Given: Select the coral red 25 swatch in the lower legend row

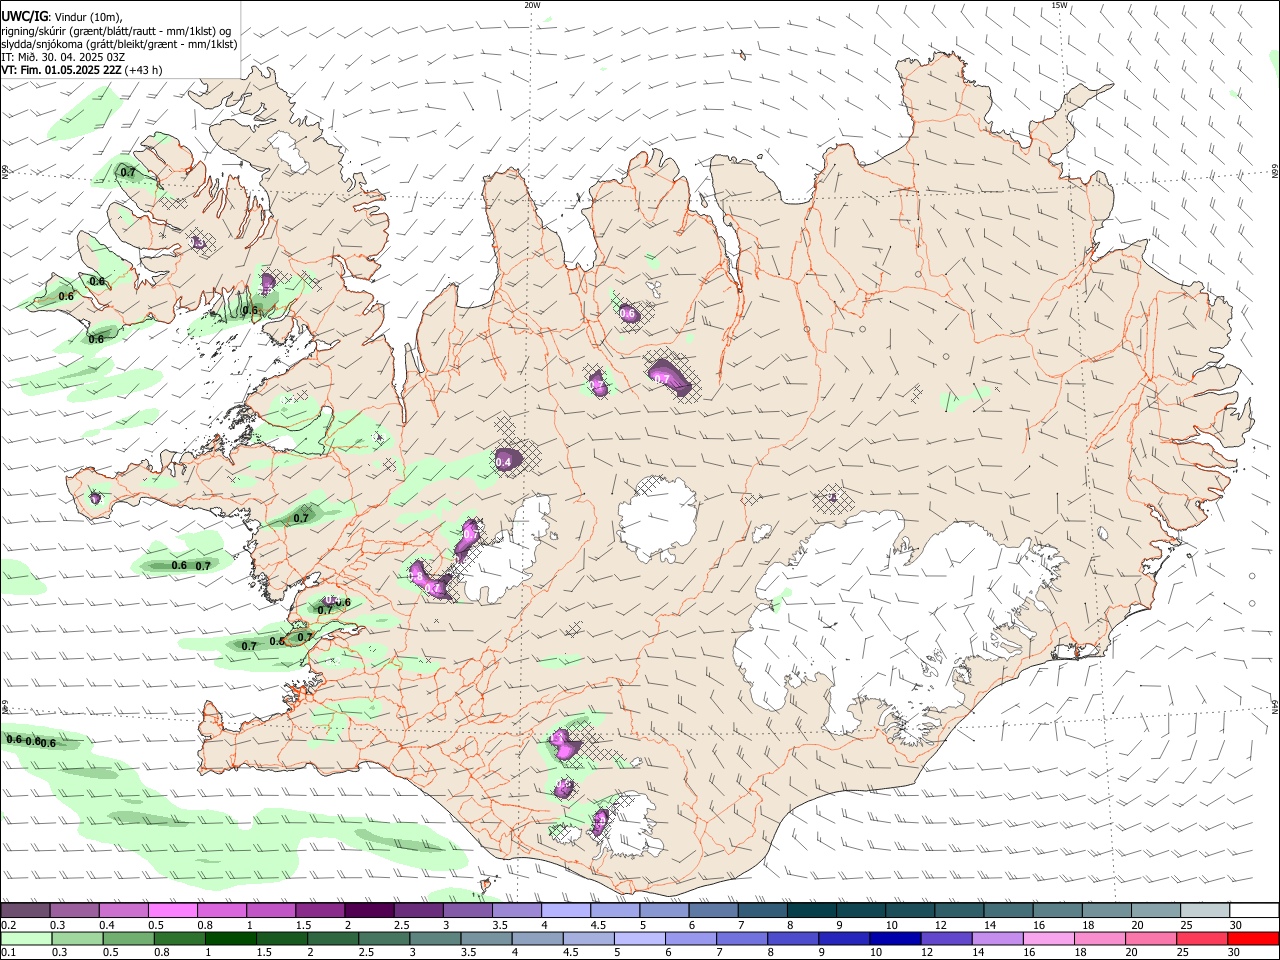Looking at the screenshot, I should click(x=1201, y=939).
